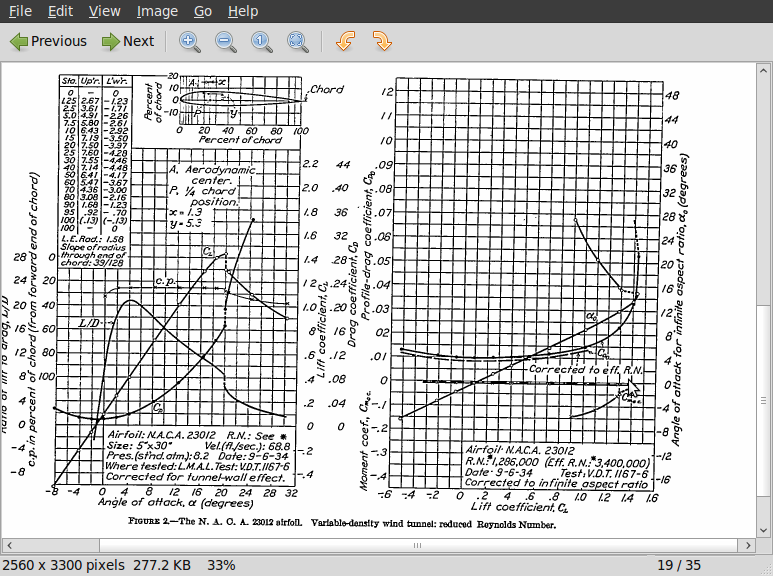Click the vertical scrollbar up arrow
The image size is (773, 576).
(x=764, y=69)
